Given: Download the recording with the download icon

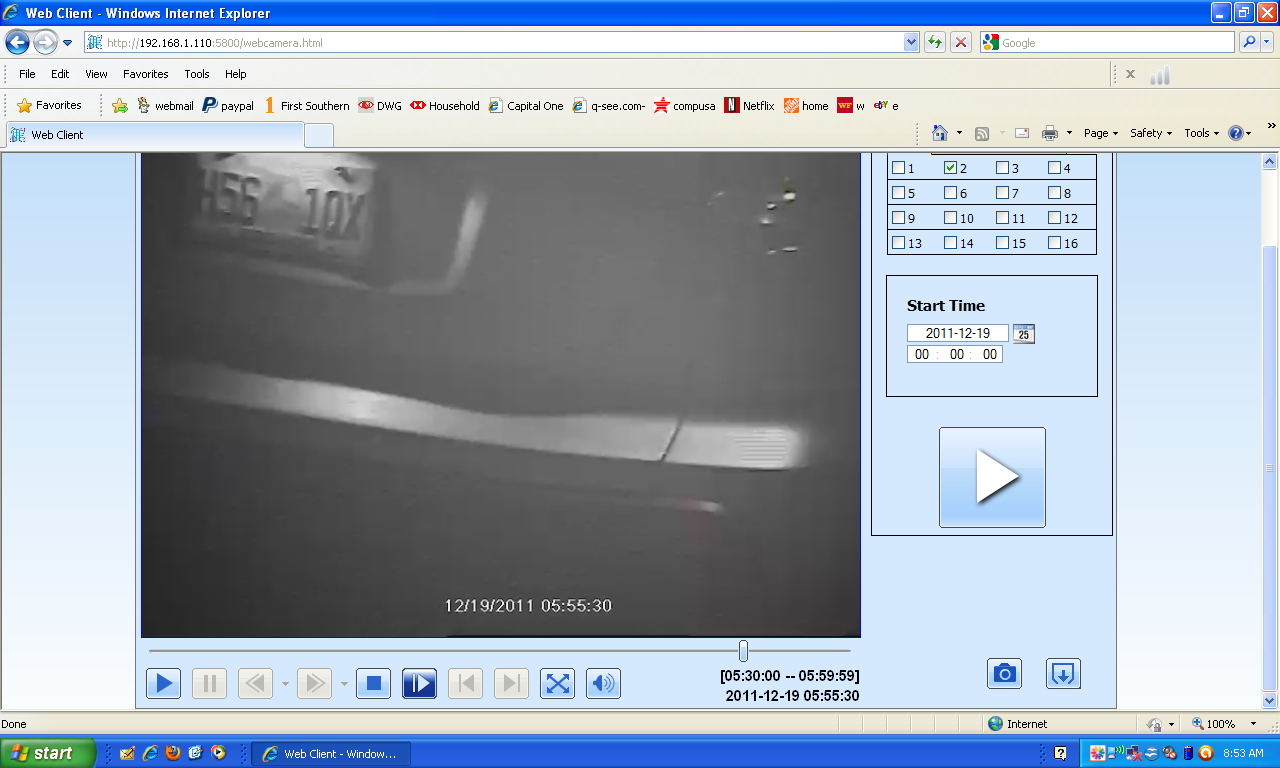Looking at the screenshot, I should pos(1063,674).
